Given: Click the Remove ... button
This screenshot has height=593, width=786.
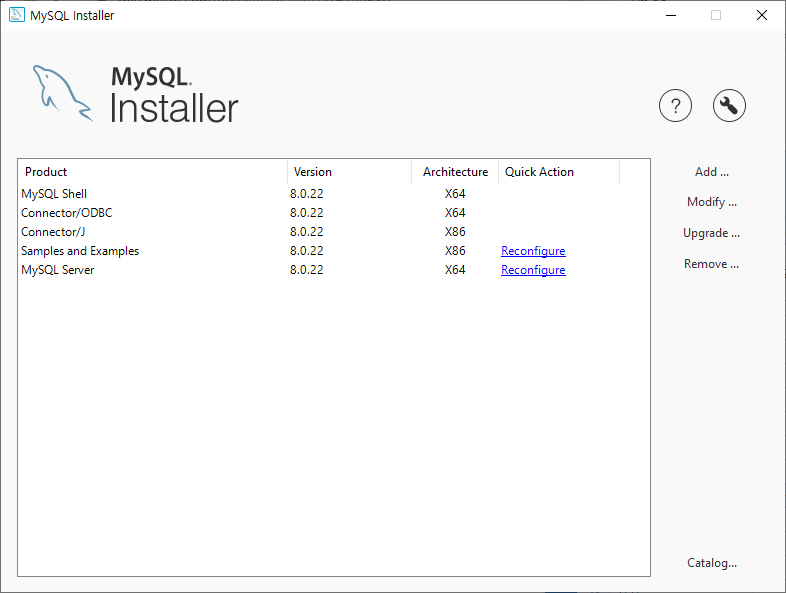Looking at the screenshot, I should [711, 264].
